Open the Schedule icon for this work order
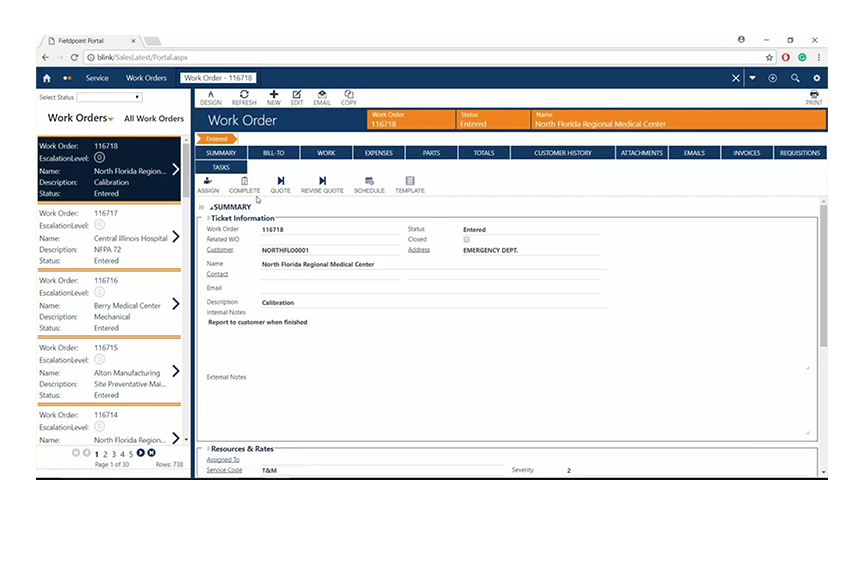The width and height of the screenshot is (864, 582). (x=369, y=184)
